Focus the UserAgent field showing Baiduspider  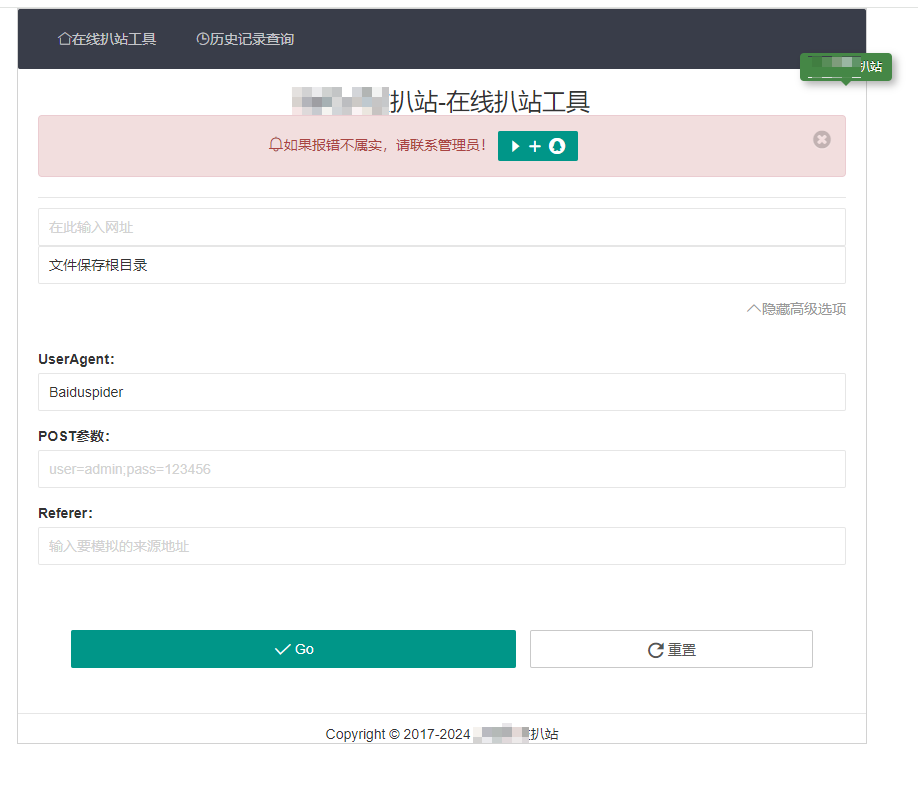point(441,392)
